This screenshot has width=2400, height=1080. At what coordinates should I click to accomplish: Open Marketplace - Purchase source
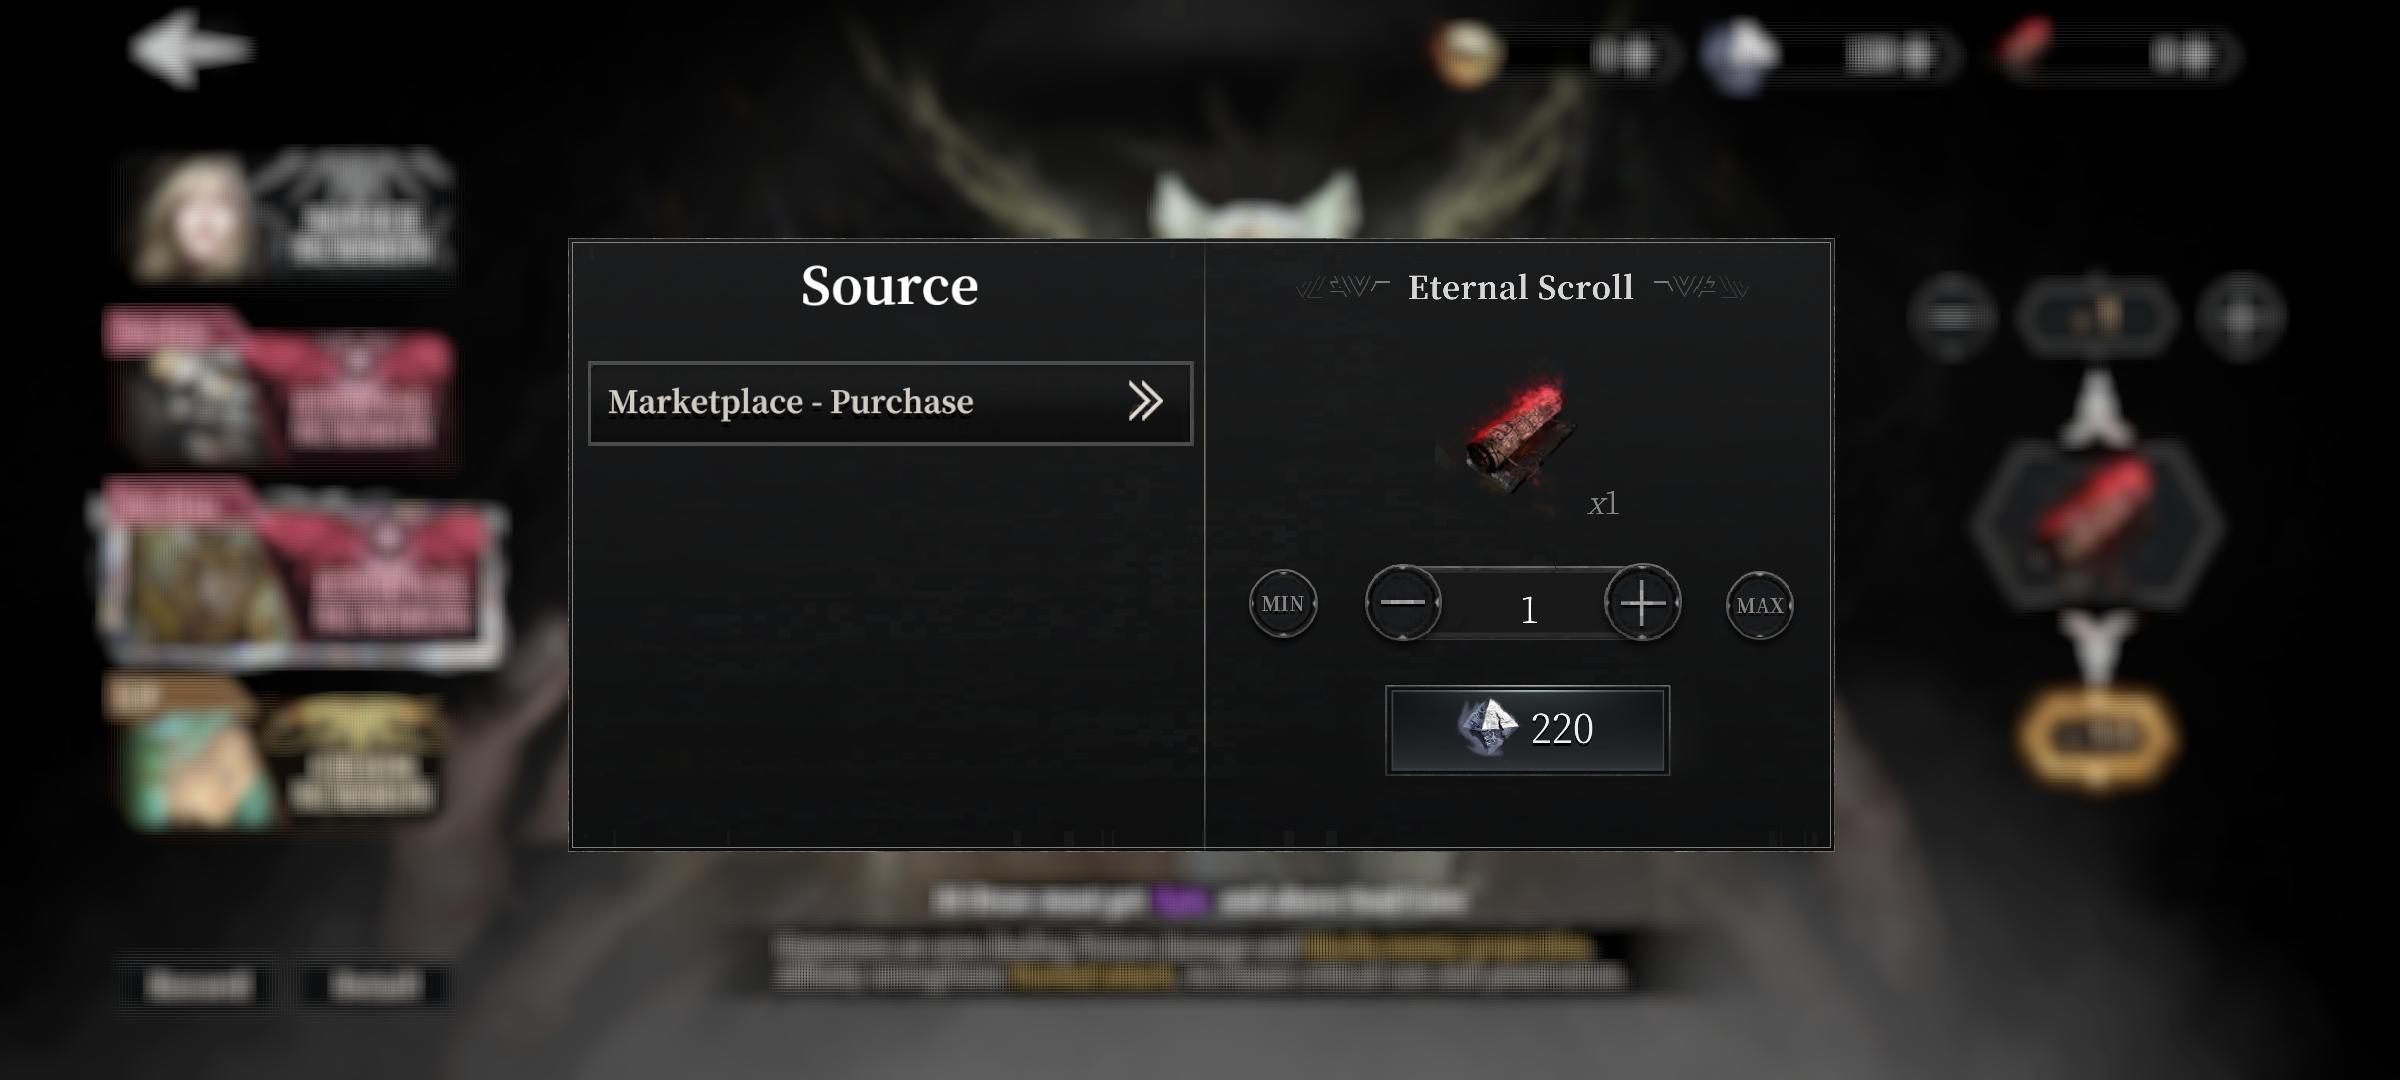(890, 402)
